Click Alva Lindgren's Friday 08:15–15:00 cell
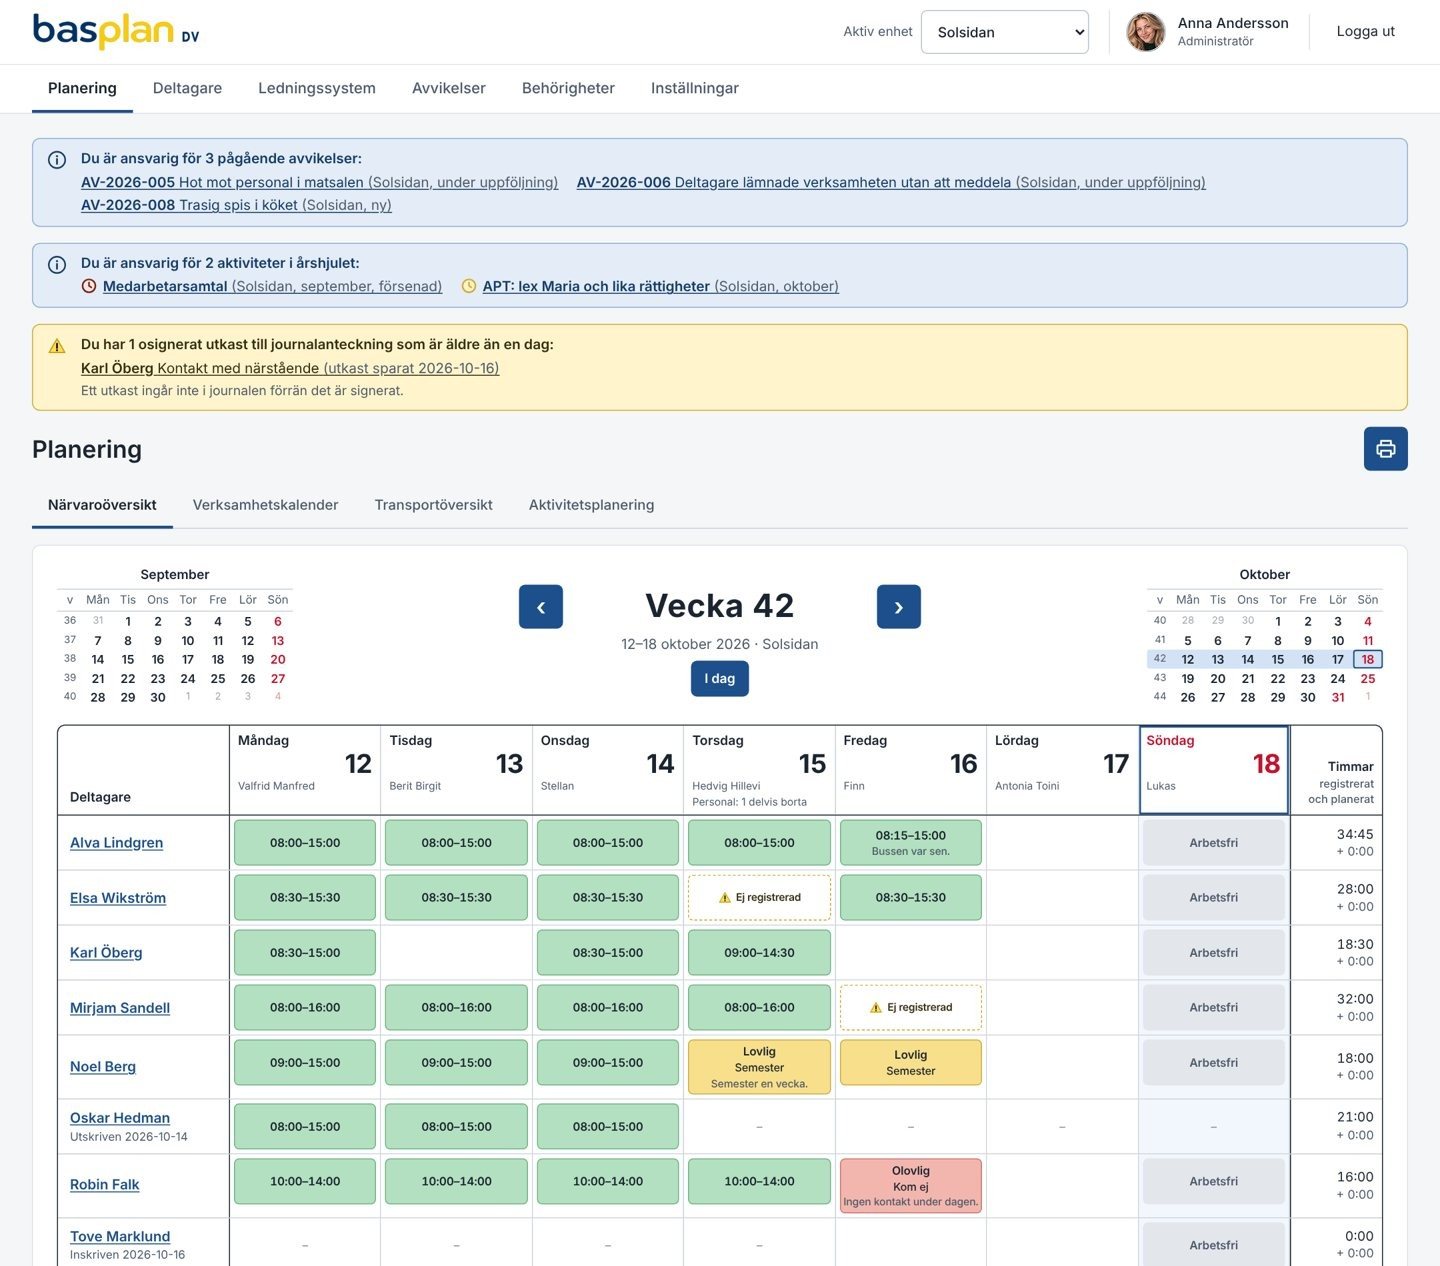The width and height of the screenshot is (1440, 1266). tap(911, 843)
